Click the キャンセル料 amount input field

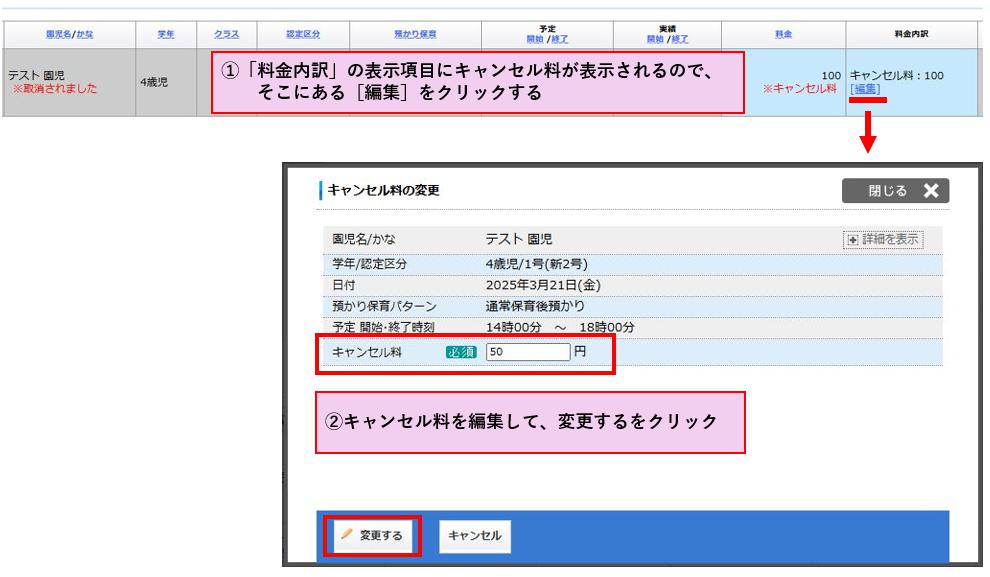click(x=527, y=352)
